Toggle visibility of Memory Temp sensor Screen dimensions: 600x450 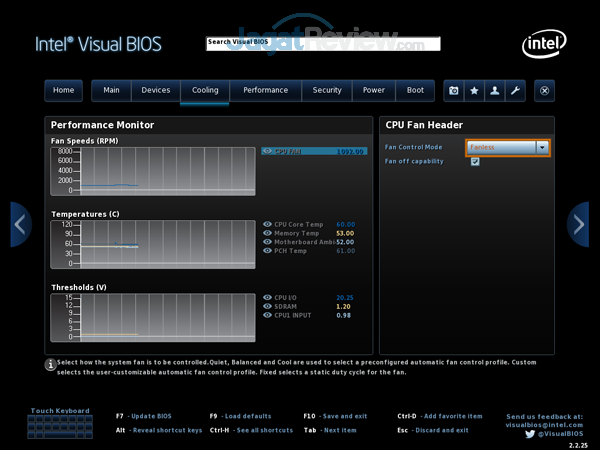click(x=267, y=233)
